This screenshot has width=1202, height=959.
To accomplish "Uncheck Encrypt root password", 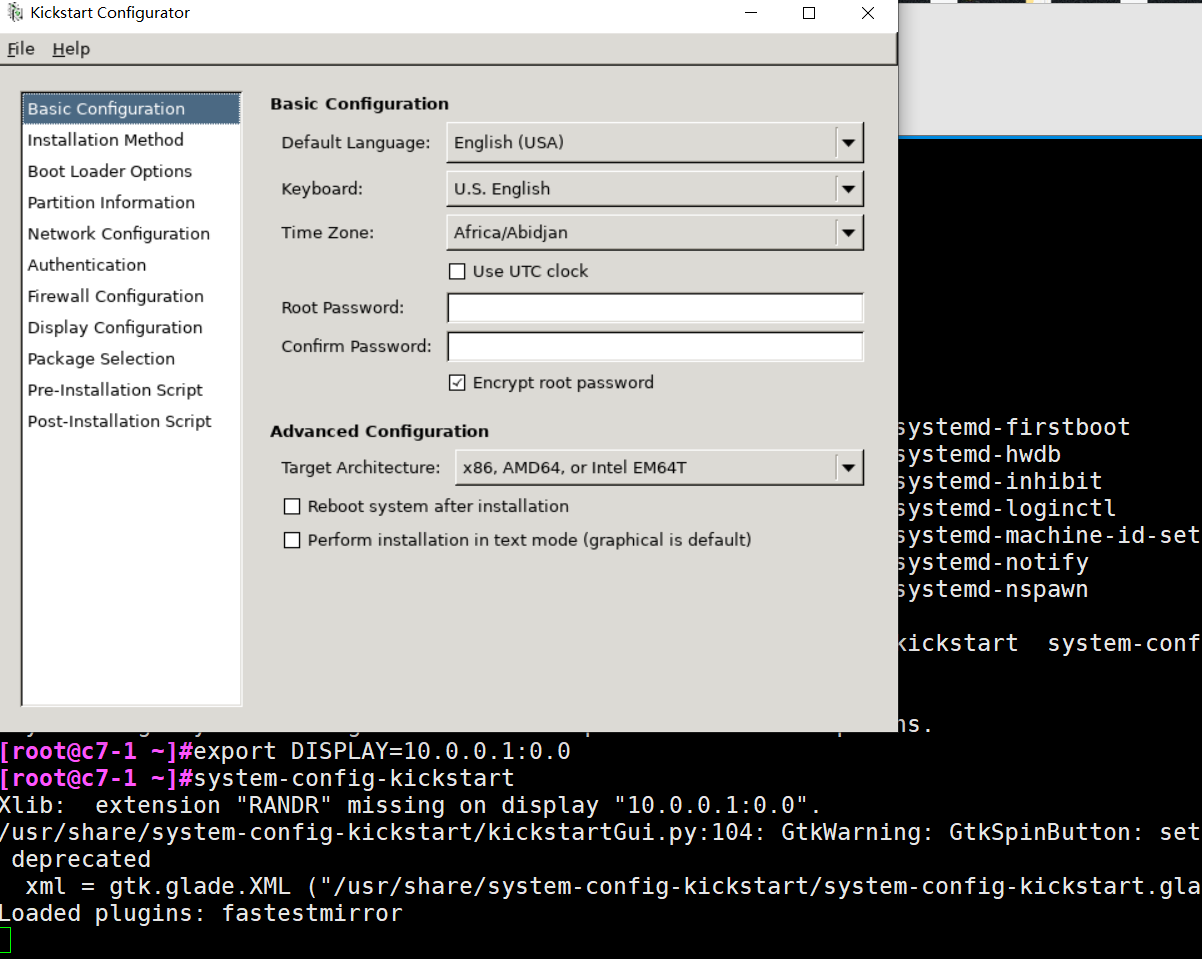I will point(457,383).
